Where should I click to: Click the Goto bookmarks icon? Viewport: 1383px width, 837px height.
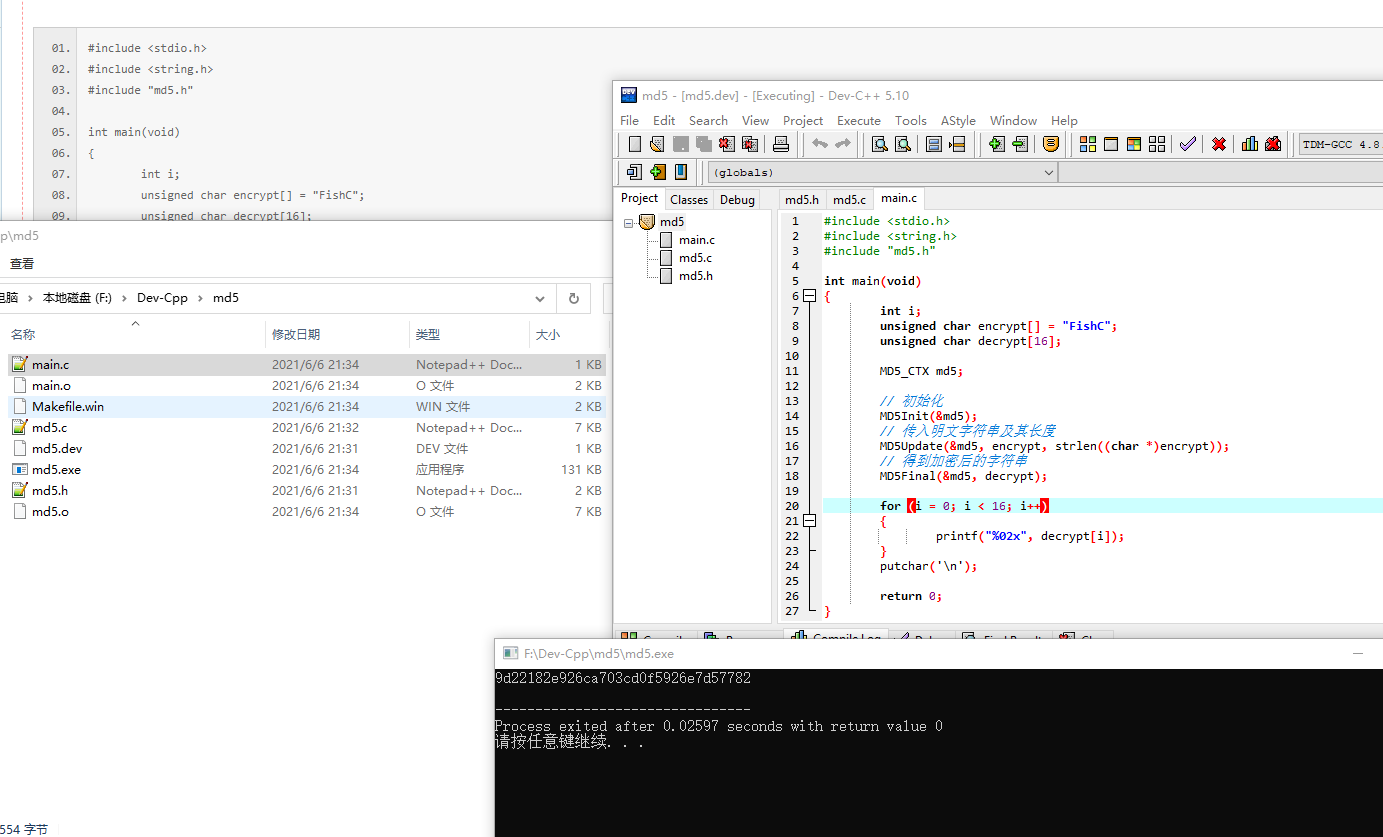tap(681, 172)
